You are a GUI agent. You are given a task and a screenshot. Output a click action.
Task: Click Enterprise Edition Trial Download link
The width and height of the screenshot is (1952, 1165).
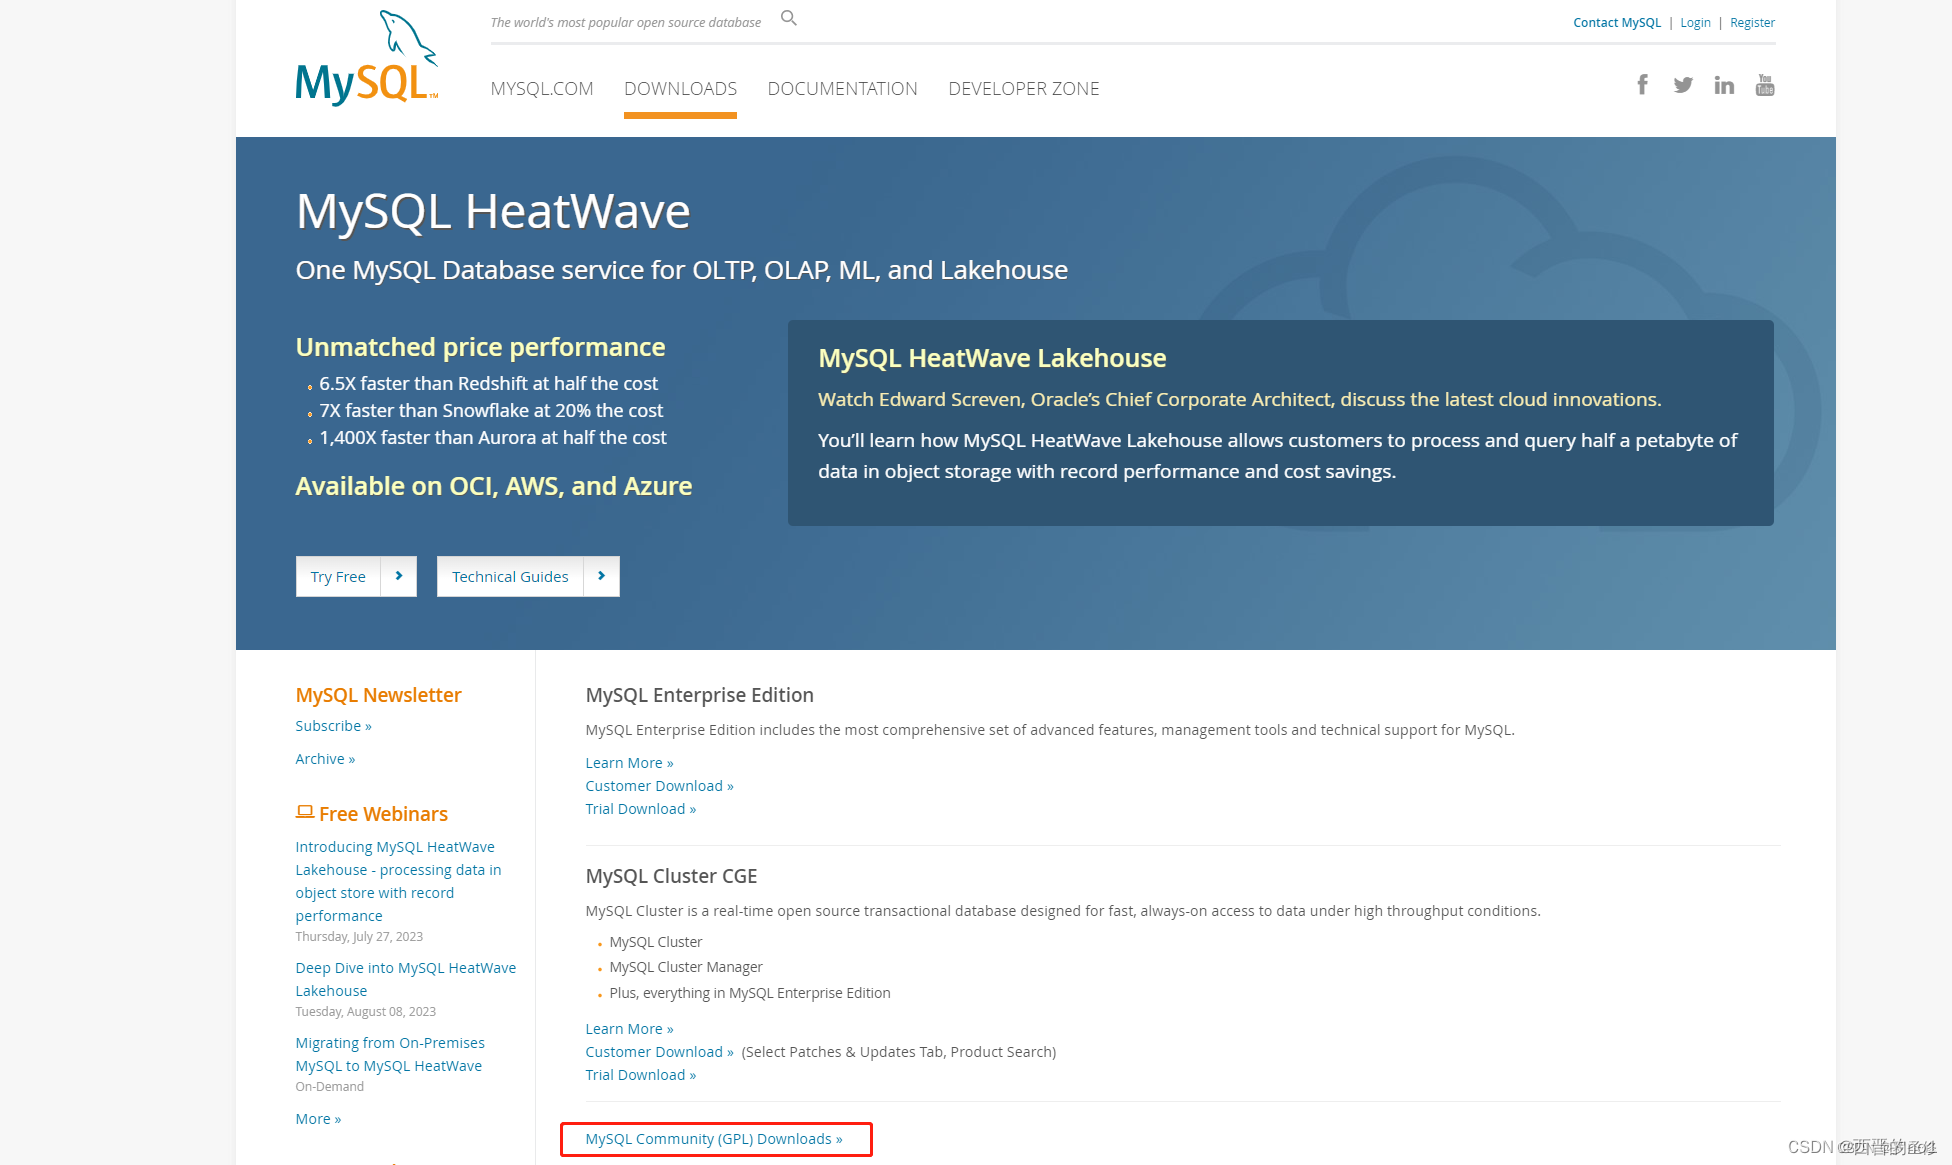tap(640, 809)
